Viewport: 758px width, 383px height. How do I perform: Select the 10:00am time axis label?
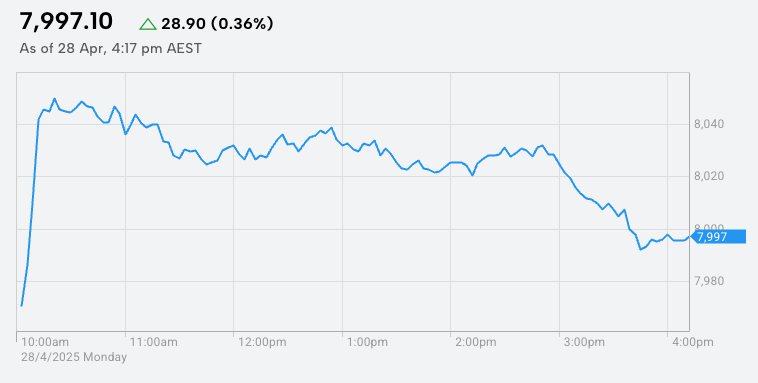[x=45, y=342]
